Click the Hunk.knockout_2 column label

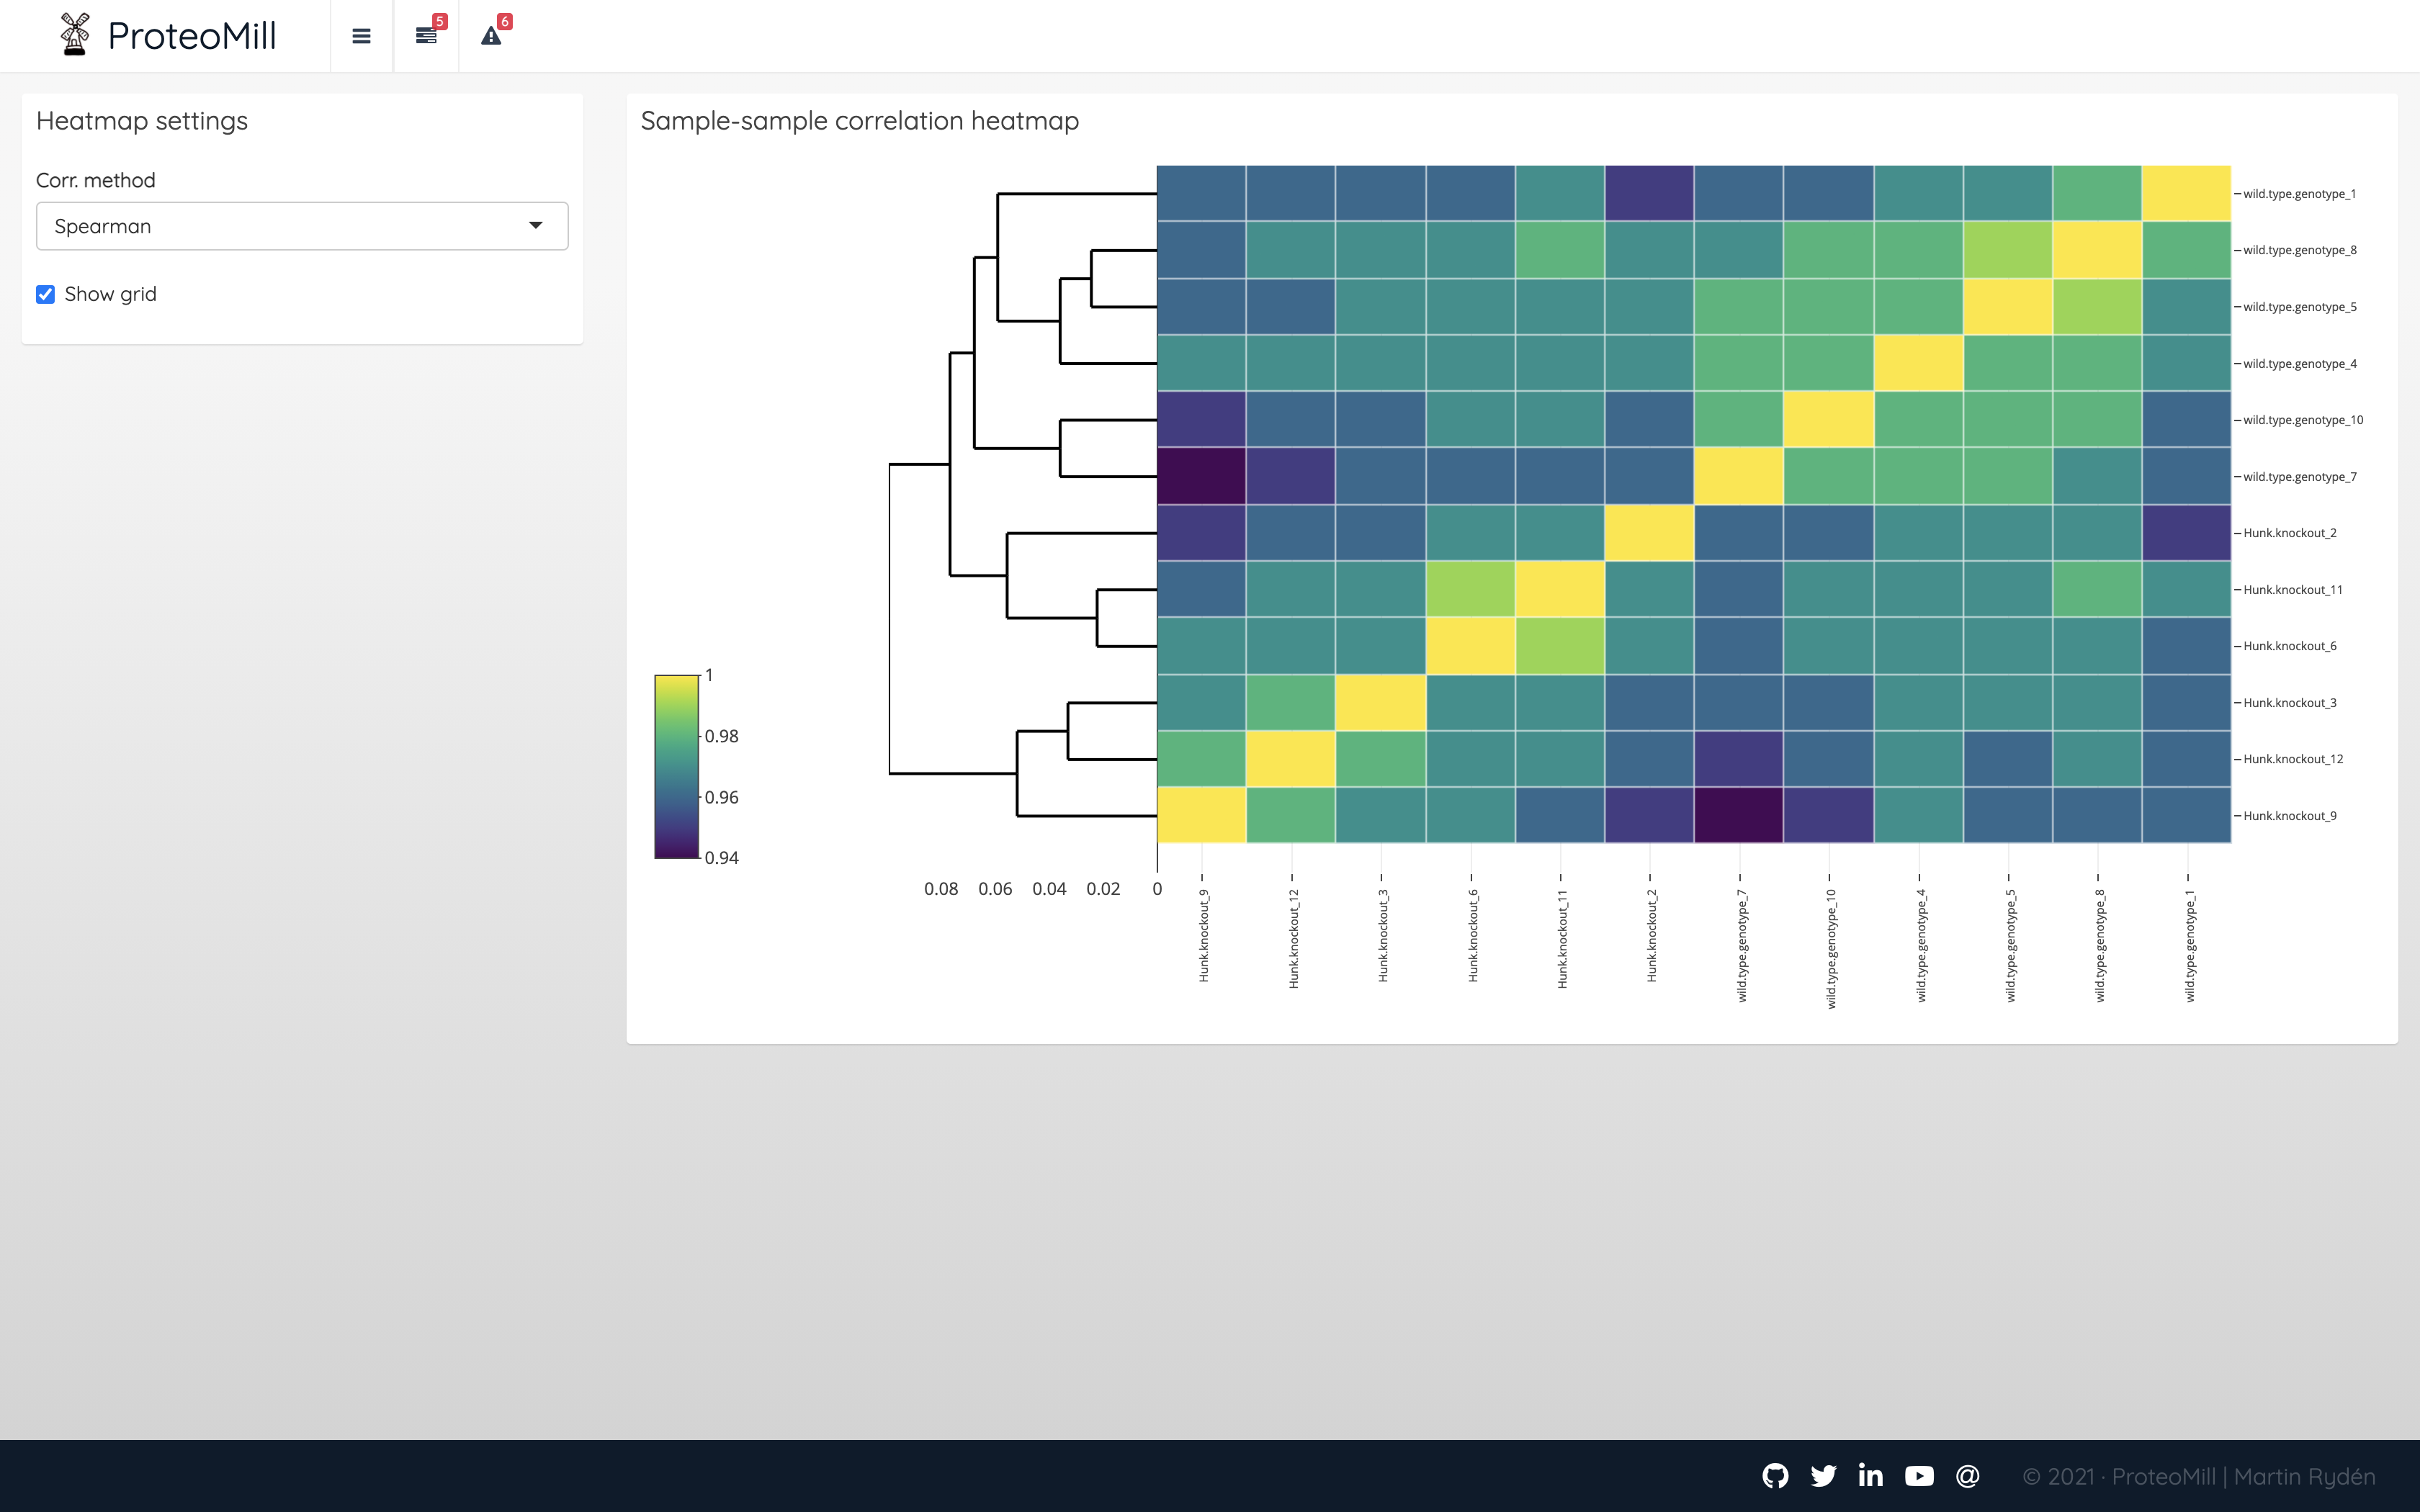(1651, 935)
